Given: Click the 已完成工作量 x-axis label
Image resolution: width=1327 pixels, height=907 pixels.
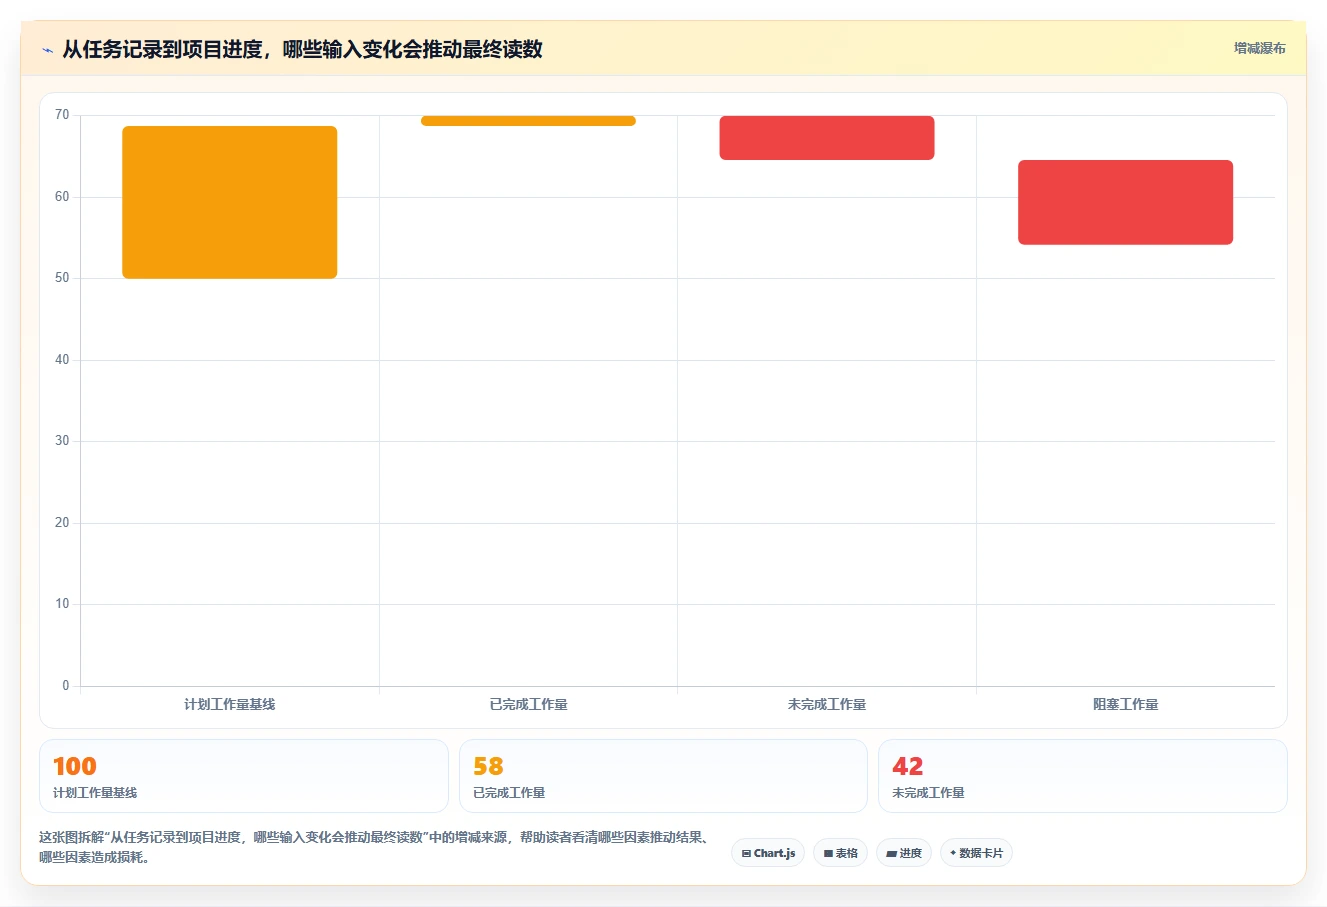Looking at the screenshot, I should coord(528,704).
